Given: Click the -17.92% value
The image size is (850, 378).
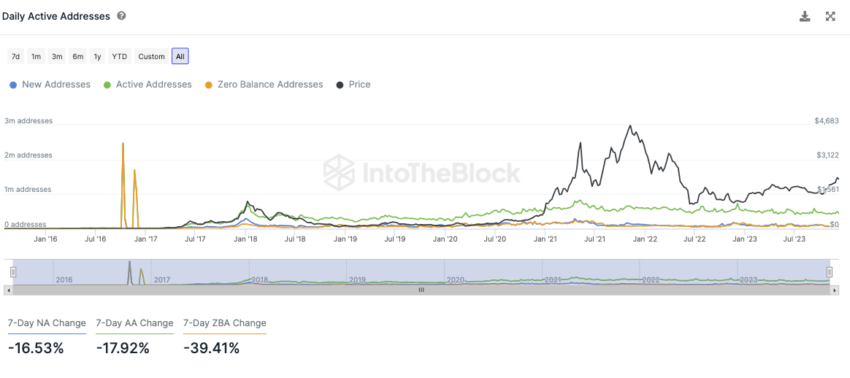Looking at the screenshot, I should pos(123,348).
